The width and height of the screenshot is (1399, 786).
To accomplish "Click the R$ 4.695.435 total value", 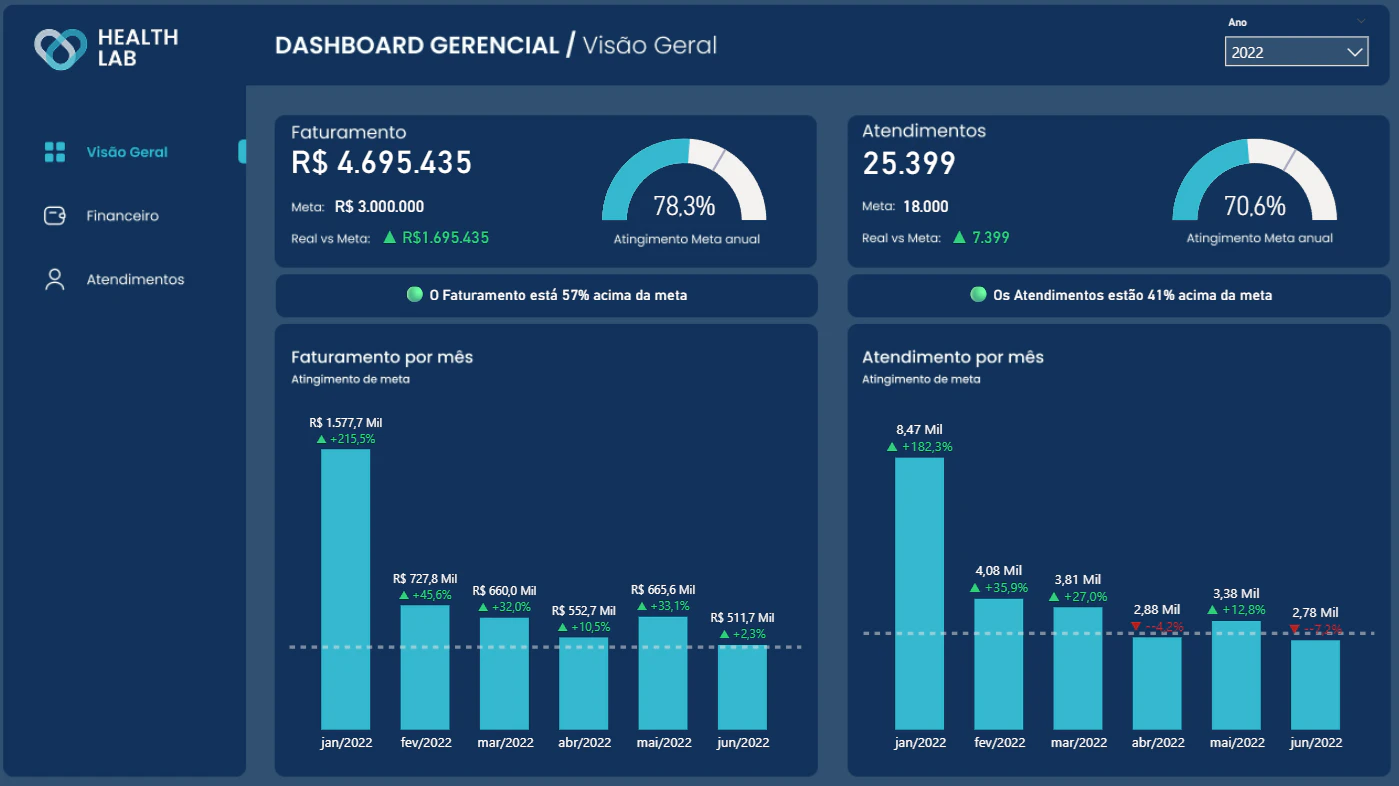I will pos(381,163).
